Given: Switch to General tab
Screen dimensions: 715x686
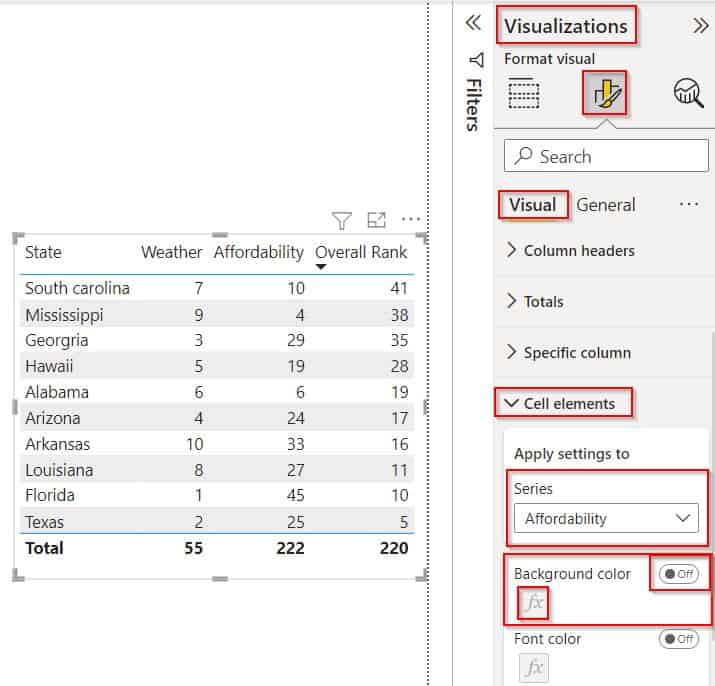Looking at the screenshot, I should [x=606, y=205].
